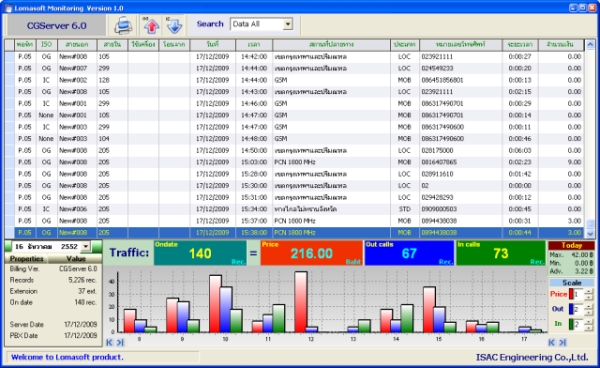Increase the In scale stepper

click(x=589, y=322)
